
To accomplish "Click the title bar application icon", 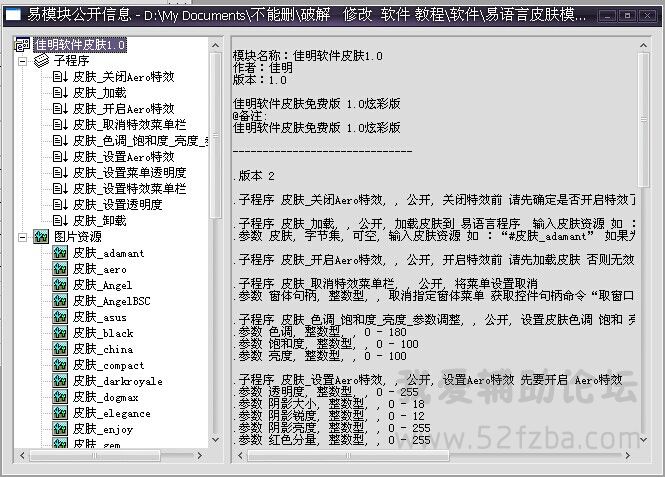I will pos(13,15).
